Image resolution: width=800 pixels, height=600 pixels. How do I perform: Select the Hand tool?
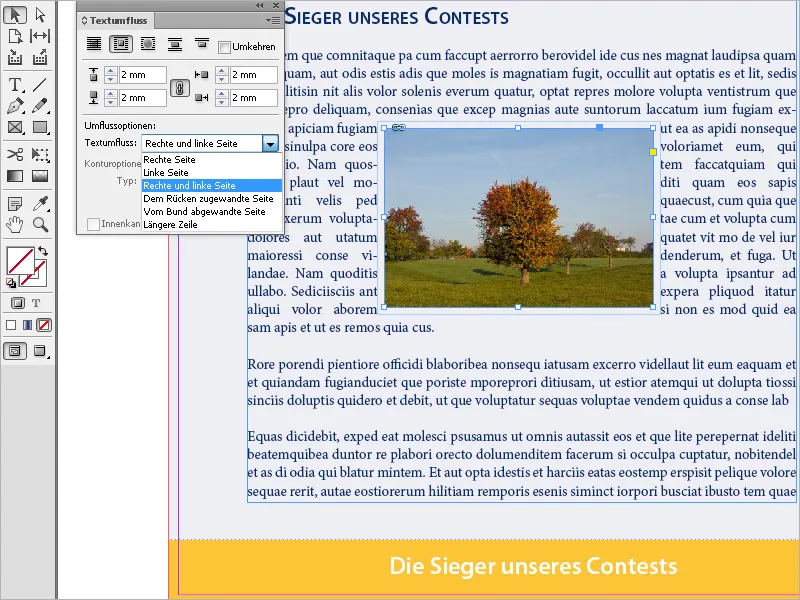tap(15, 224)
